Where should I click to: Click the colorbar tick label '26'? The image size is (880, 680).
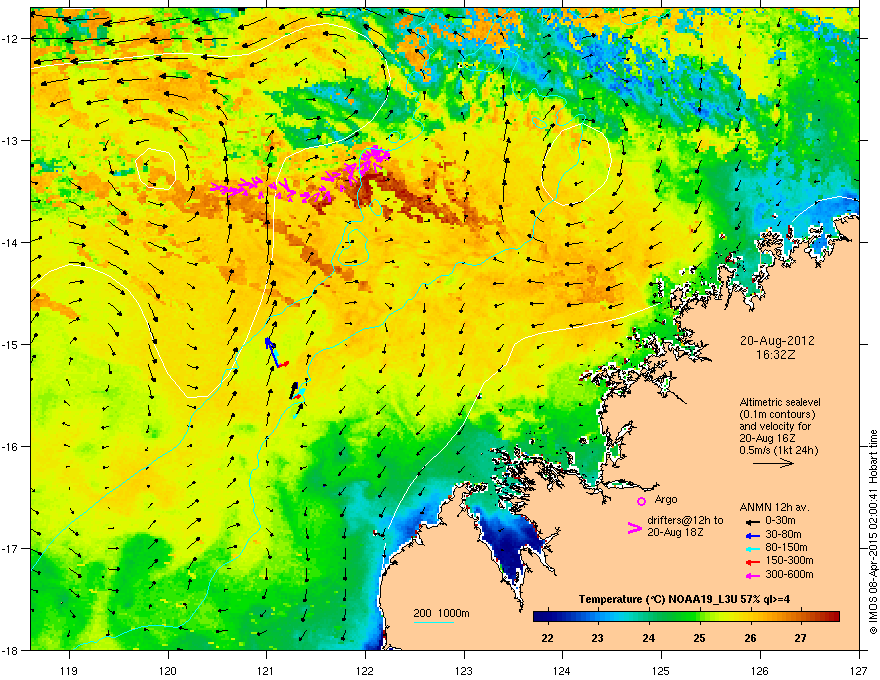[750, 638]
